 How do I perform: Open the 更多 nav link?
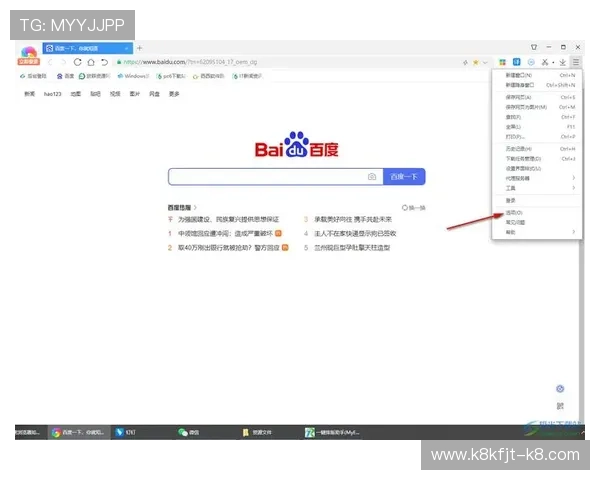point(174,94)
